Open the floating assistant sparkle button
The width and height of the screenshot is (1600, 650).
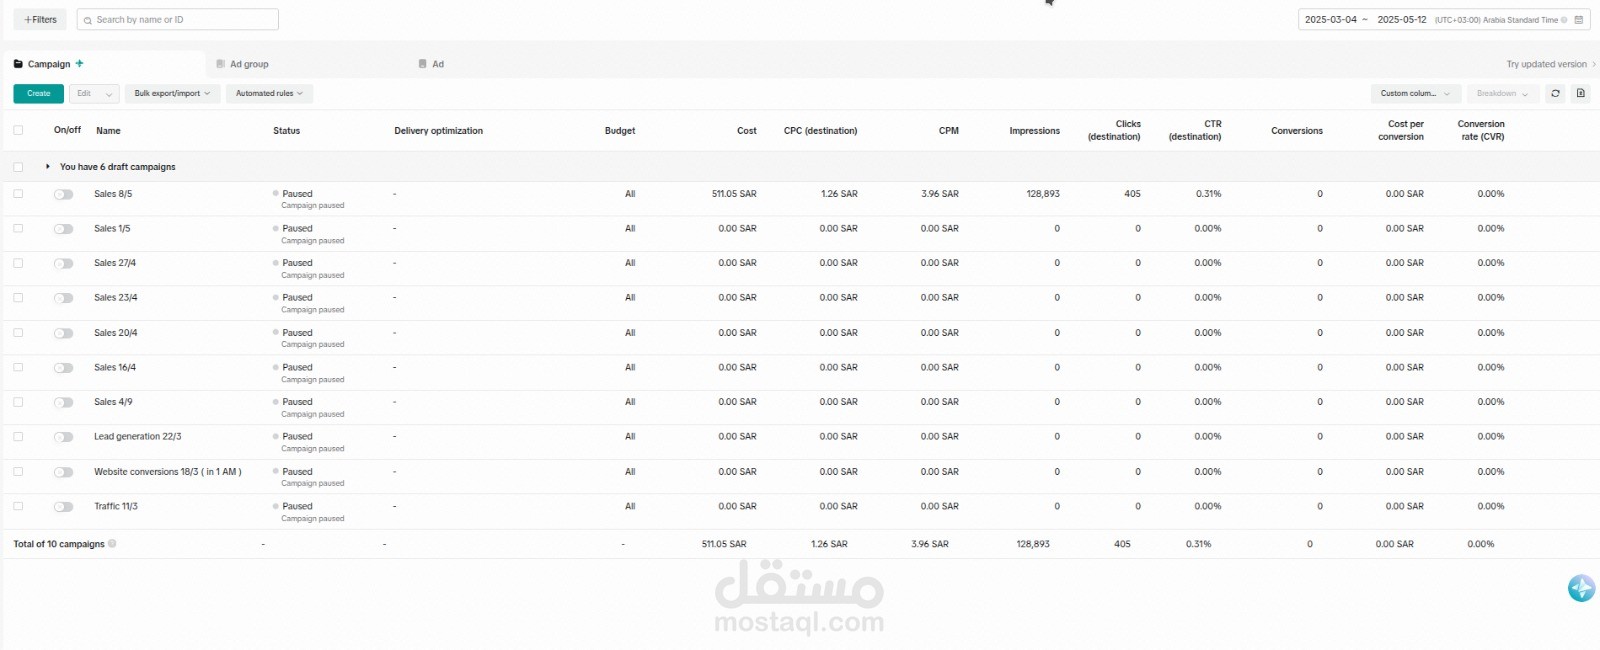tap(1581, 588)
